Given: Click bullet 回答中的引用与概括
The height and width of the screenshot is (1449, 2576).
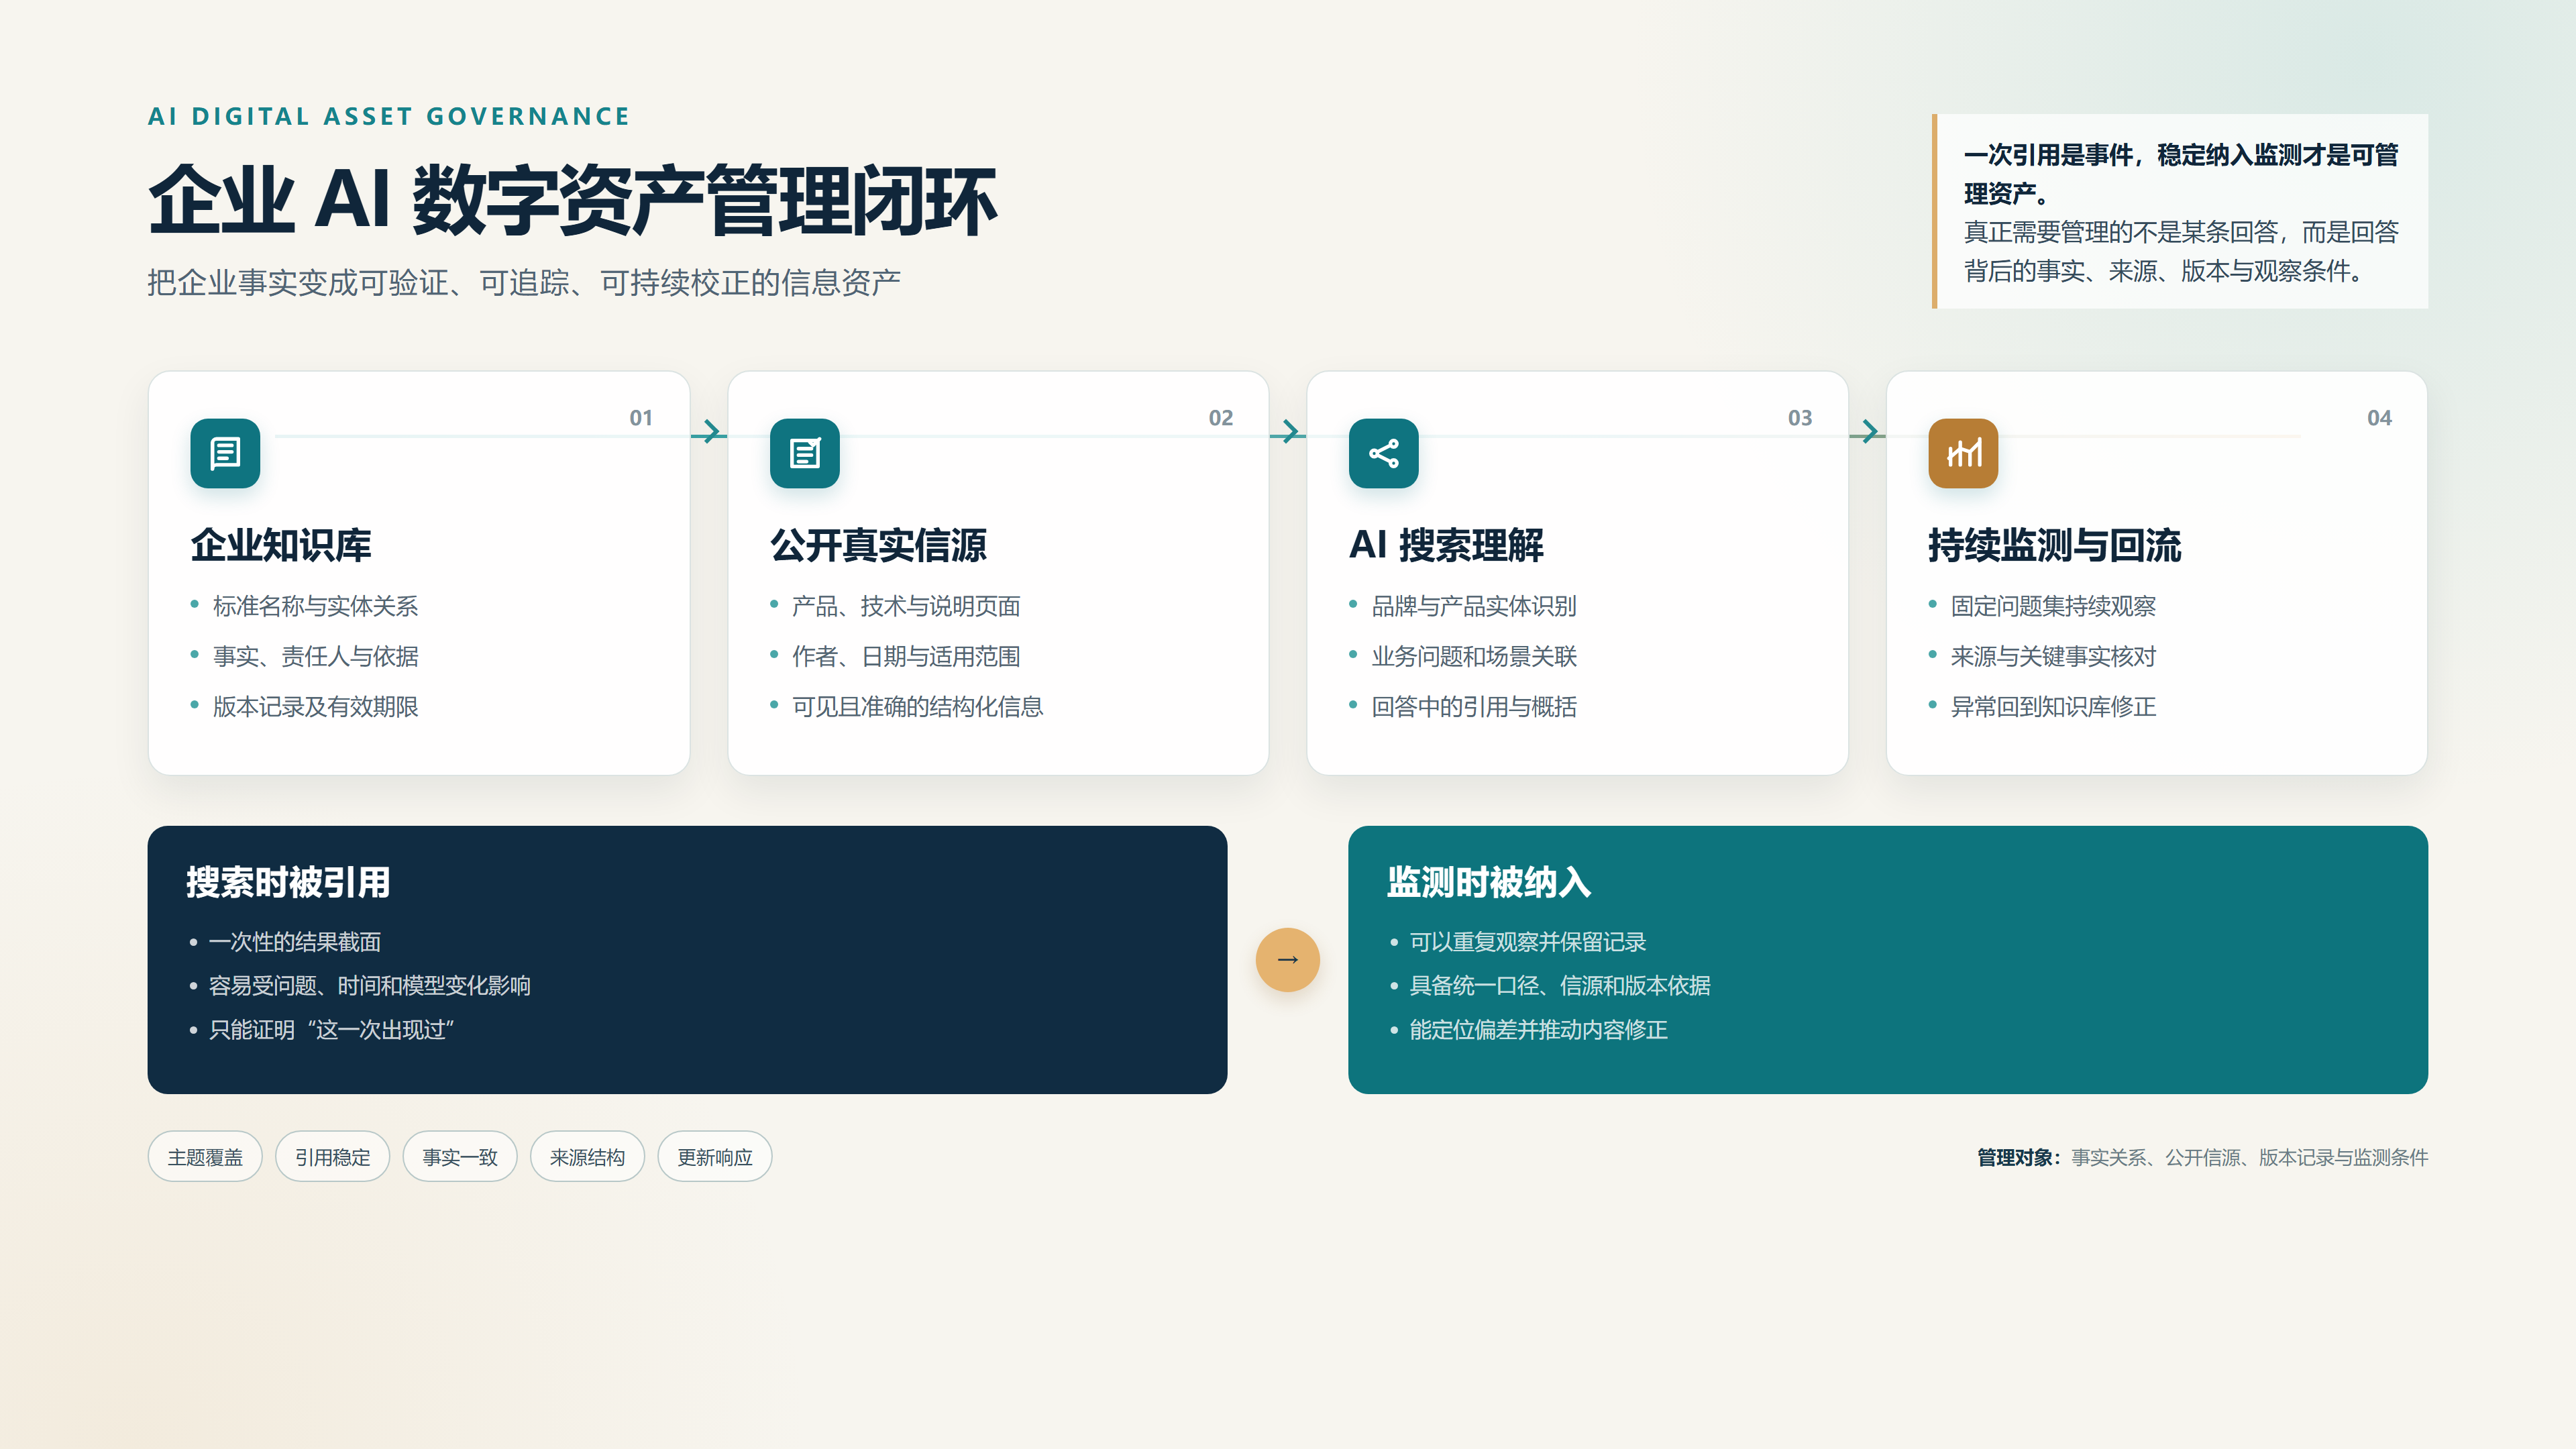Looking at the screenshot, I should (1474, 707).
